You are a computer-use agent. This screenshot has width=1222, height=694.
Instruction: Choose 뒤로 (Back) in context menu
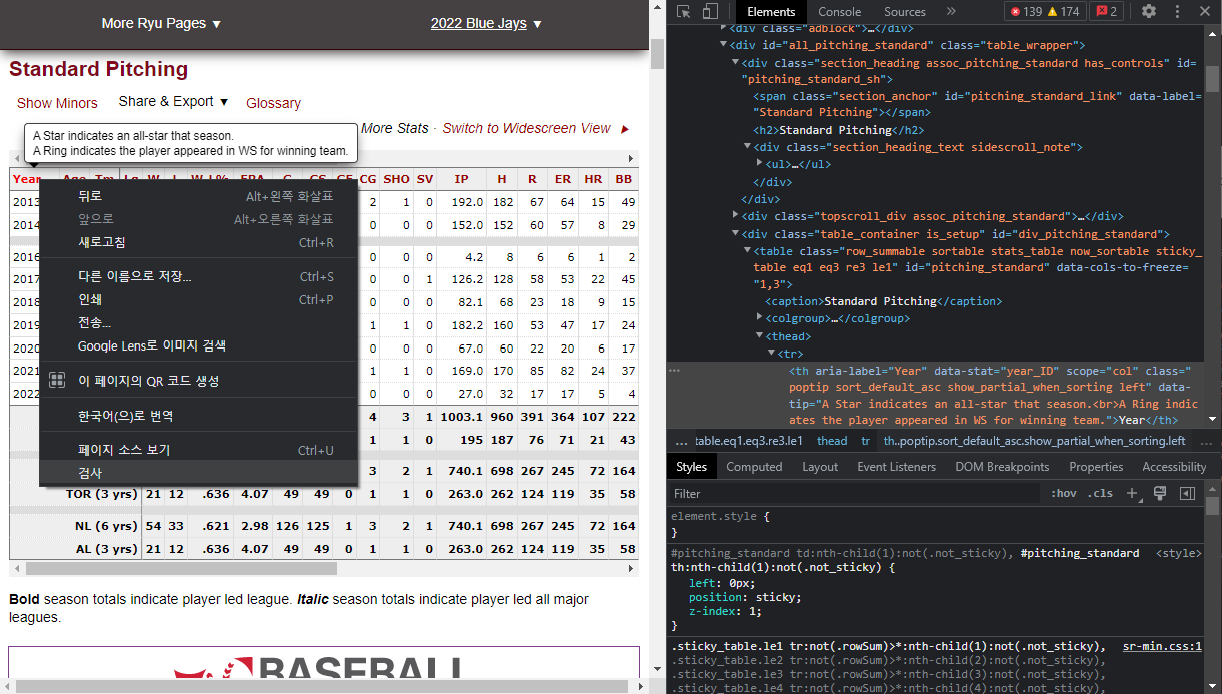198,196
